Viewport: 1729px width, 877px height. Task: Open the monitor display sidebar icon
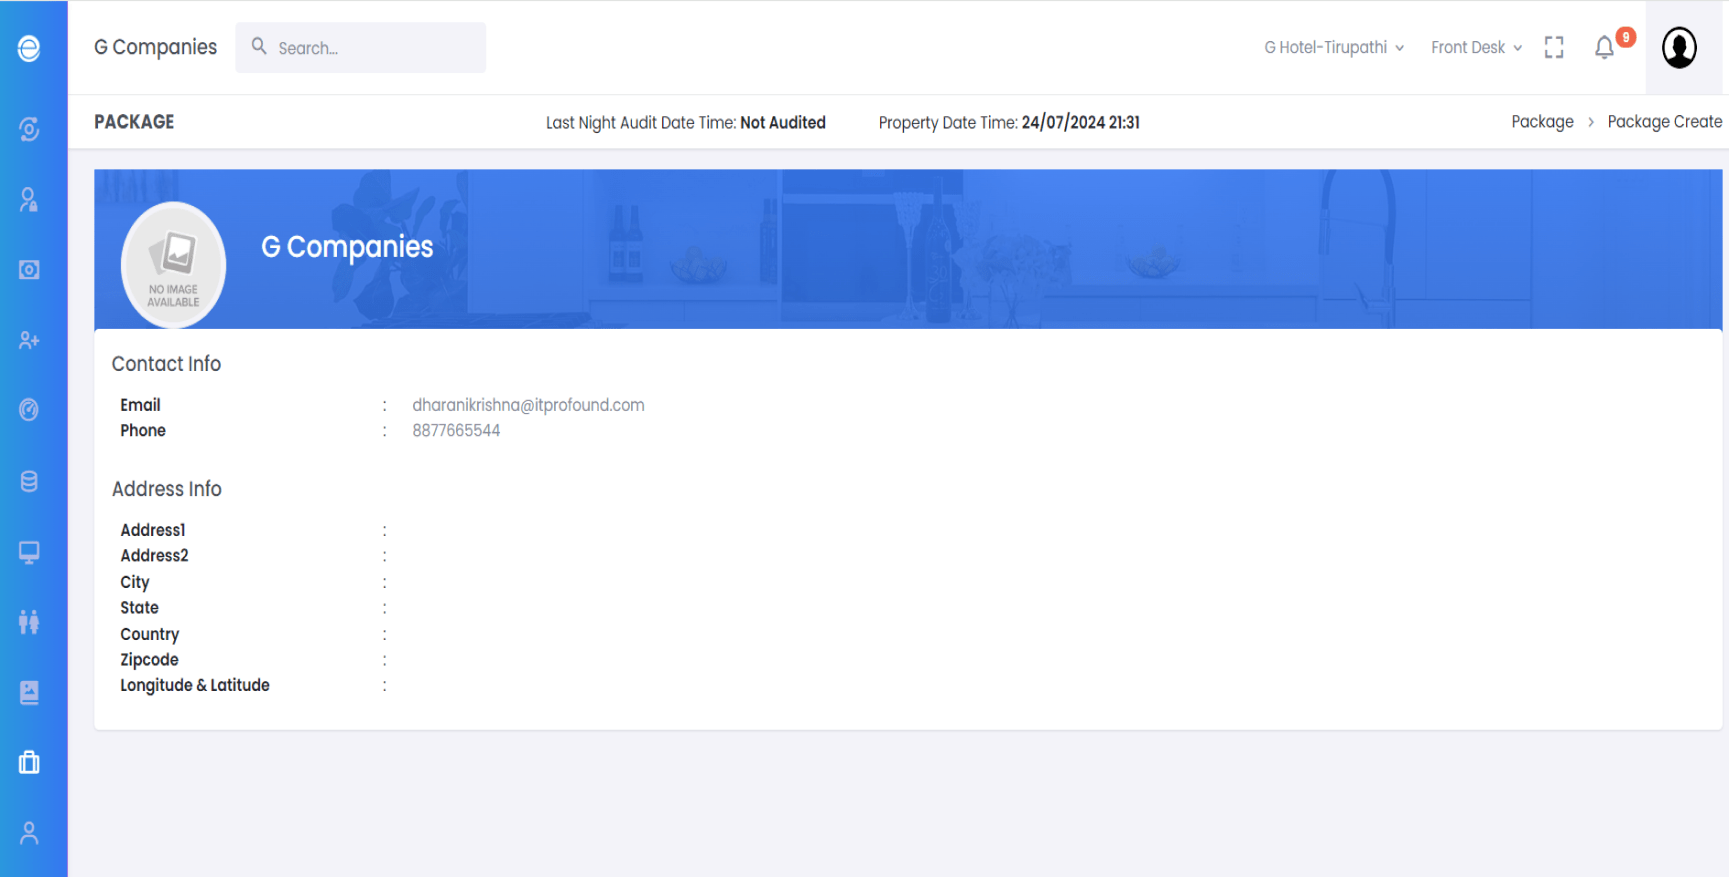tap(29, 552)
